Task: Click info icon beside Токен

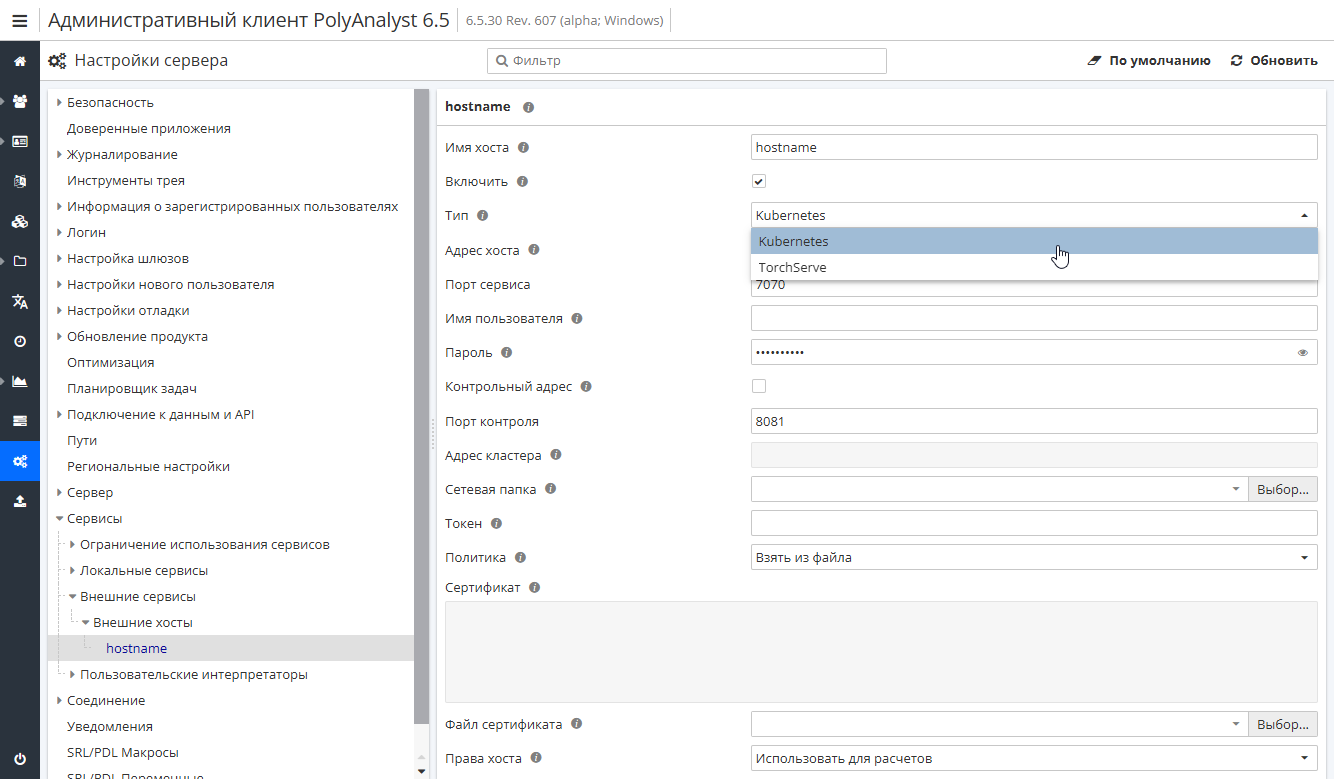Action: [x=496, y=524]
